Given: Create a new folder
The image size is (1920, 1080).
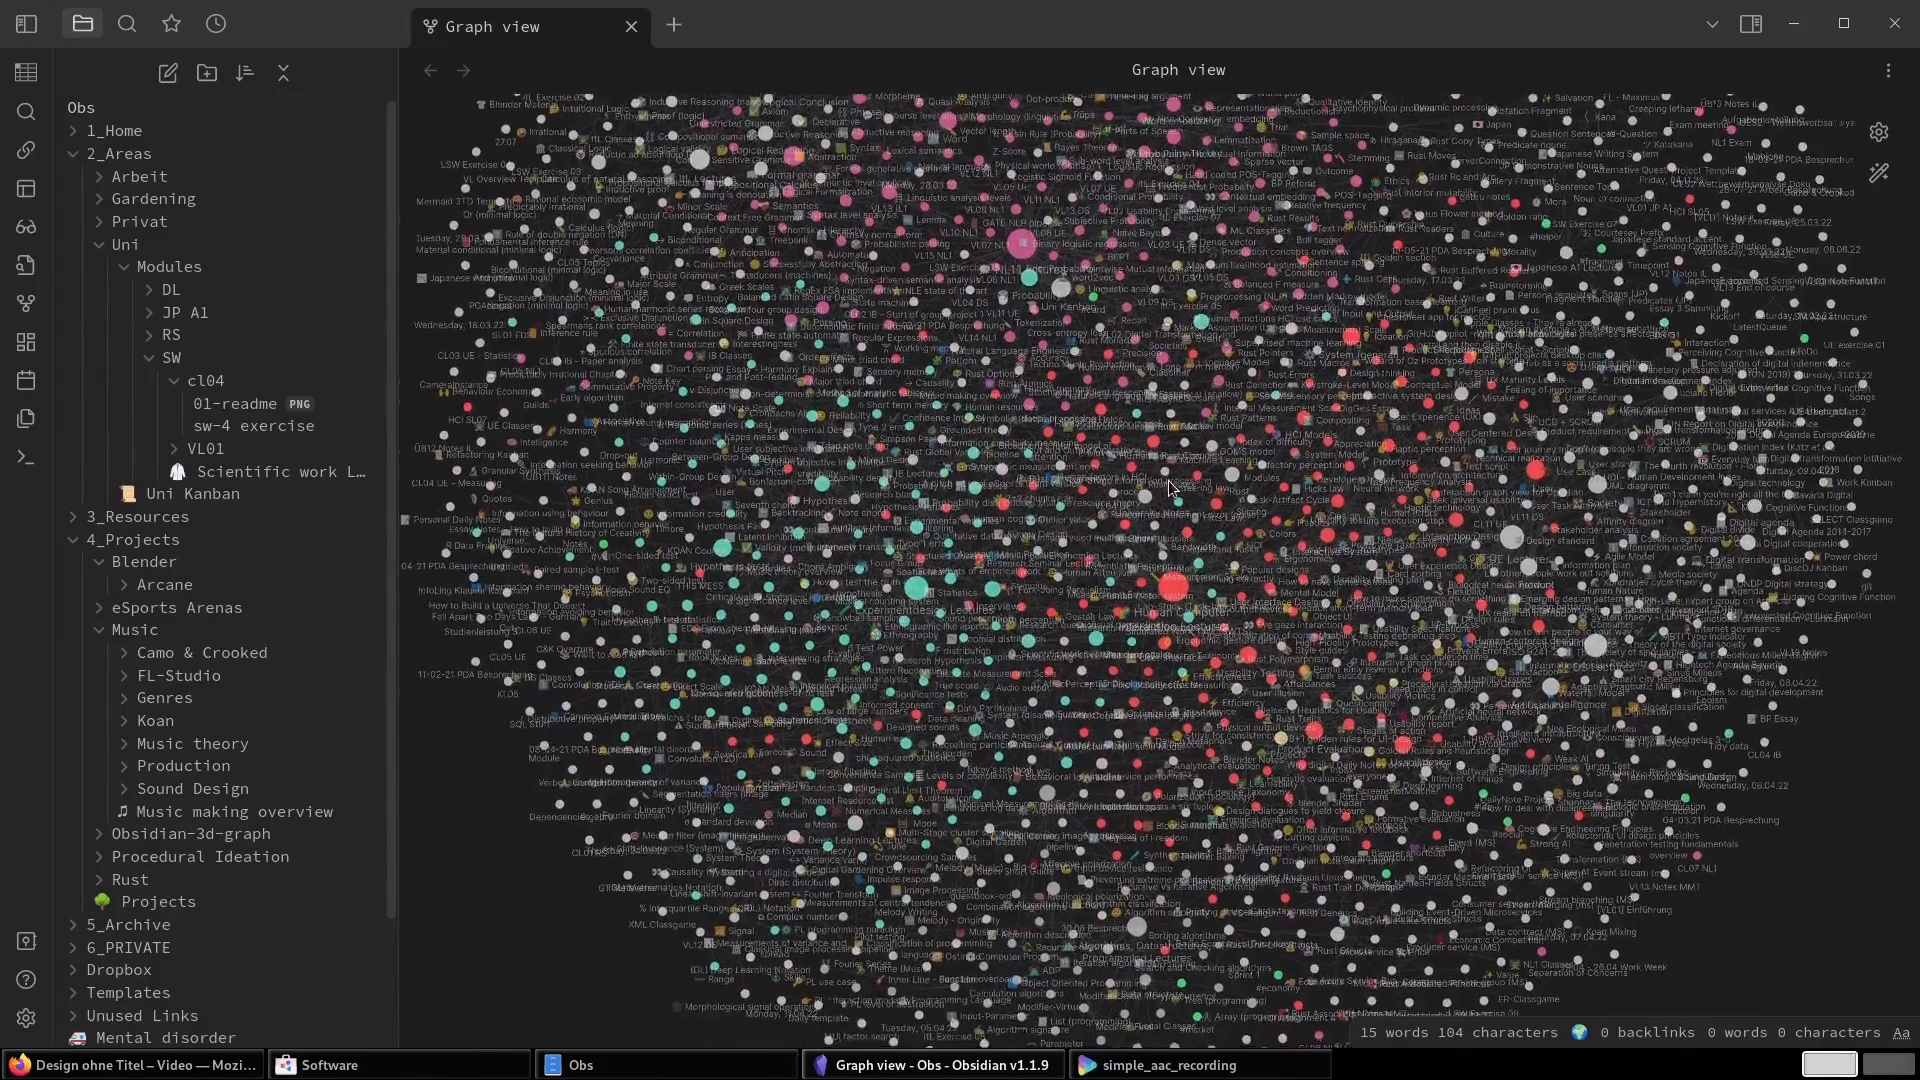Looking at the screenshot, I should 207,73.
